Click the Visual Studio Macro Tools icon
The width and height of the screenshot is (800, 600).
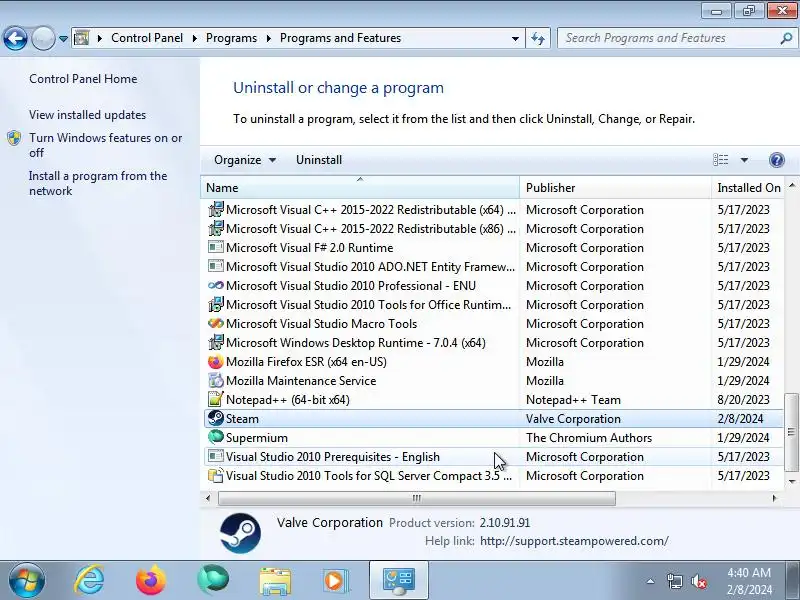tap(216, 323)
